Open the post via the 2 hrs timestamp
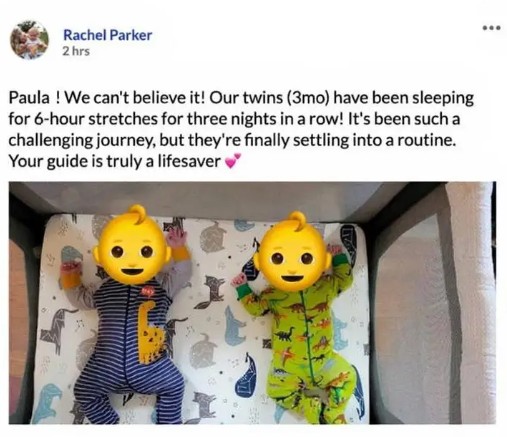Image resolution: width=507 pixels, height=437 pixels. pos(76,51)
